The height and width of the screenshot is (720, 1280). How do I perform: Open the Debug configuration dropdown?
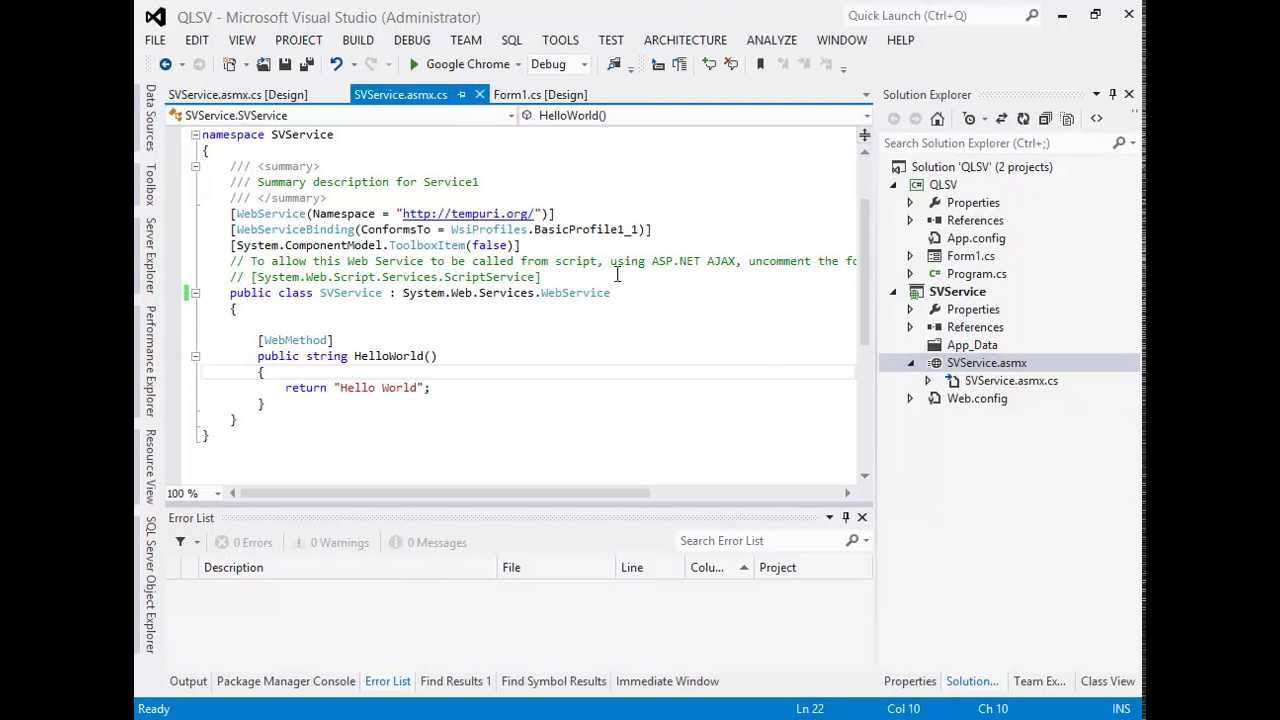point(584,64)
